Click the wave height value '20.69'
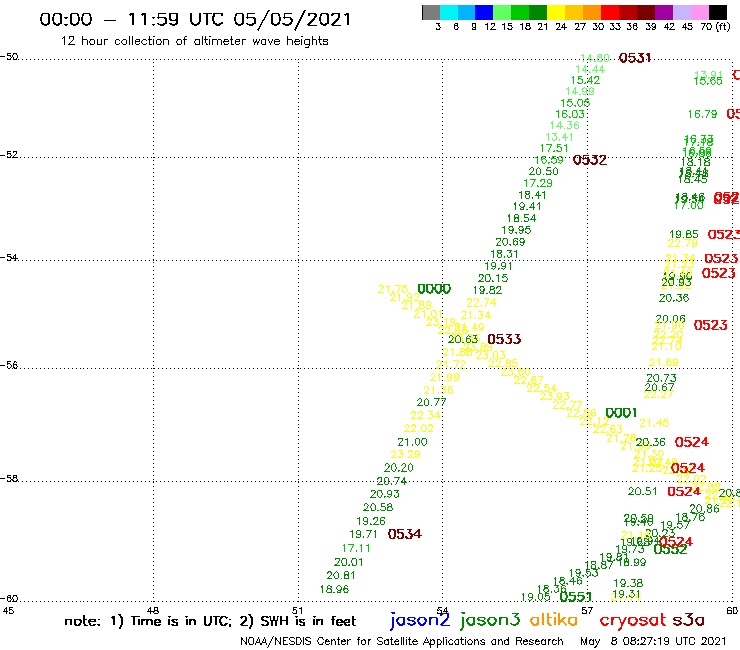 [x=510, y=242]
